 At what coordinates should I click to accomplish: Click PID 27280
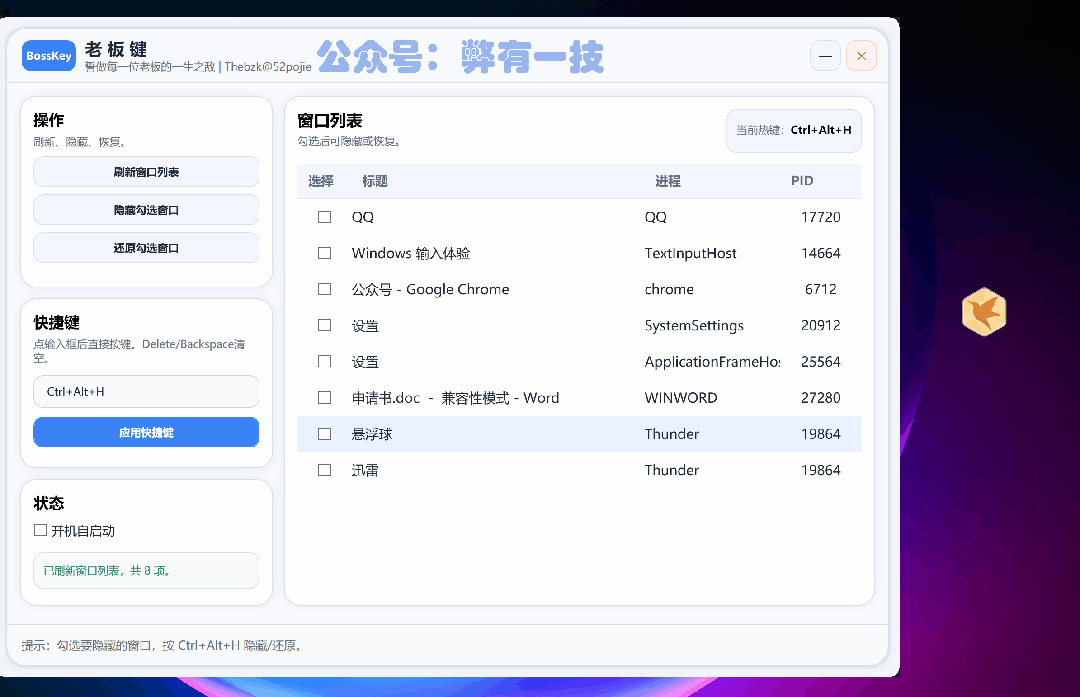coord(820,397)
